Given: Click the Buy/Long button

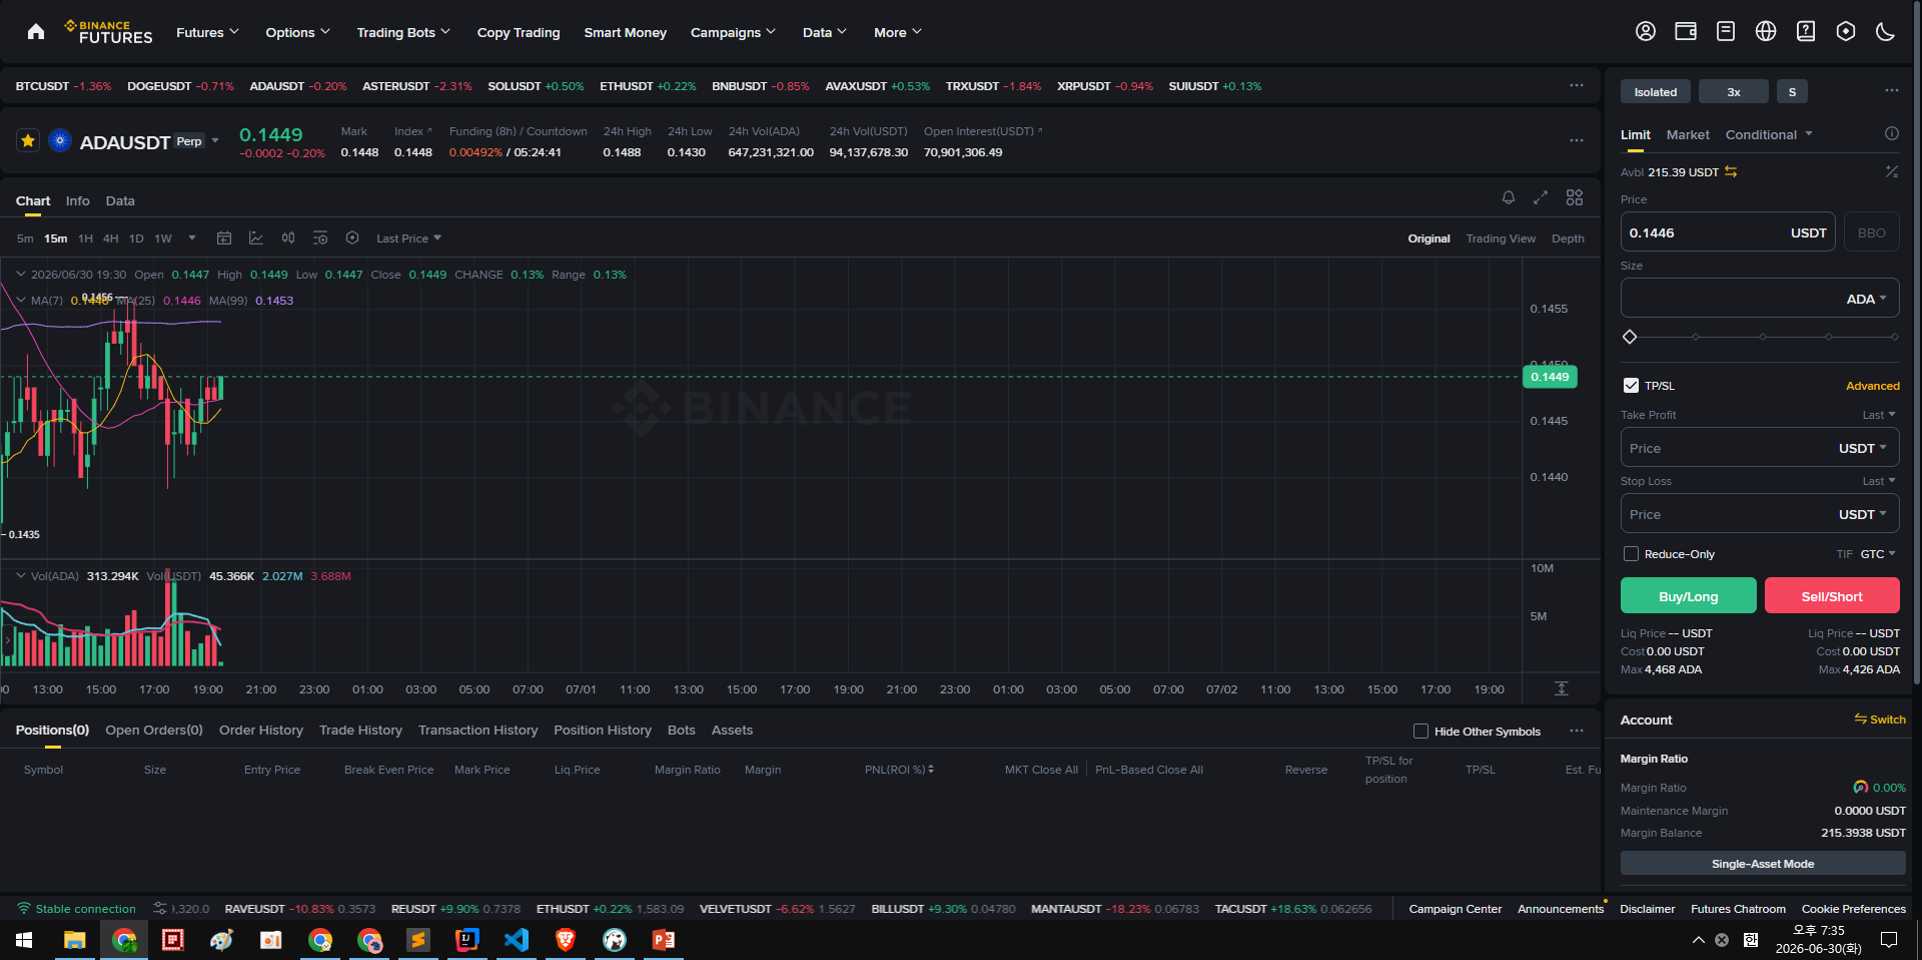Looking at the screenshot, I should pyautogui.click(x=1688, y=596).
